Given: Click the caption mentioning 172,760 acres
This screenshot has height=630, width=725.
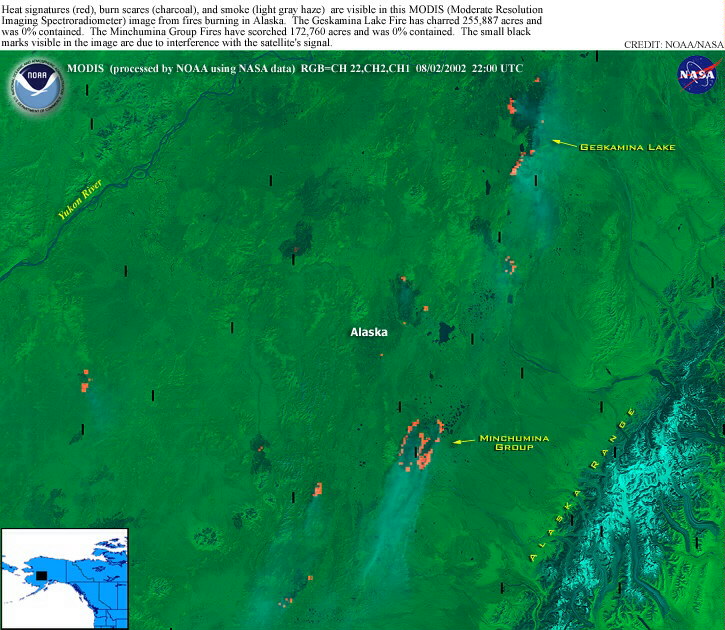Looking at the screenshot, I should click(322, 31).
